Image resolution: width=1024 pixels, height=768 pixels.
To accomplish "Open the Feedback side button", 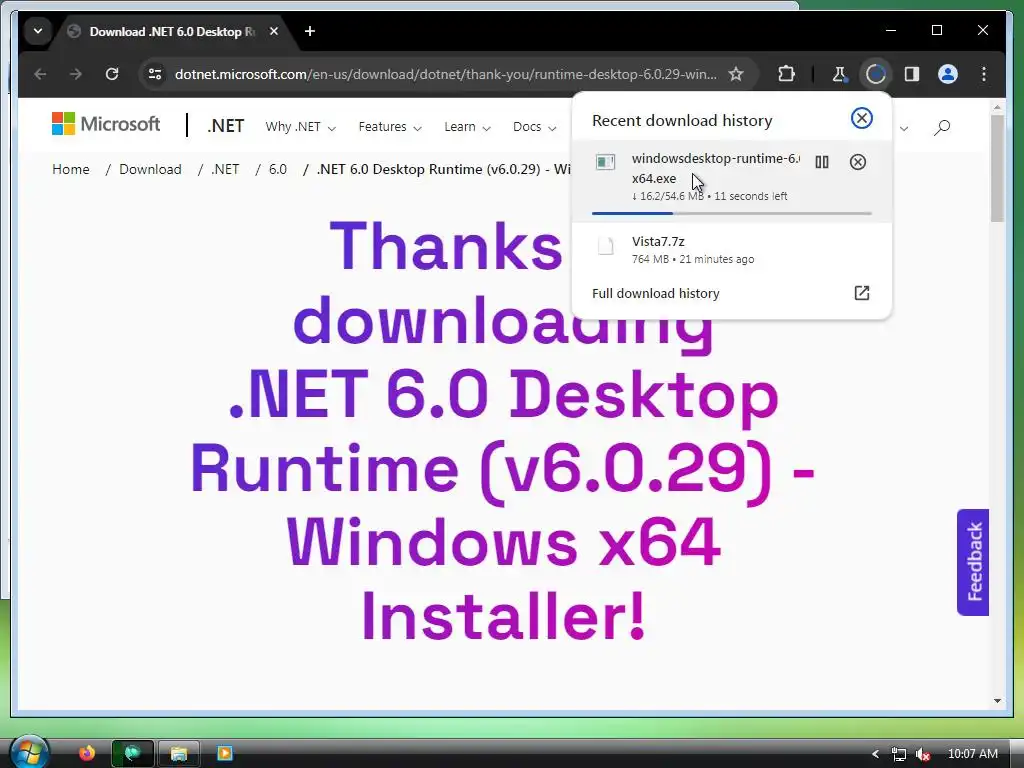I will [973, 562].
